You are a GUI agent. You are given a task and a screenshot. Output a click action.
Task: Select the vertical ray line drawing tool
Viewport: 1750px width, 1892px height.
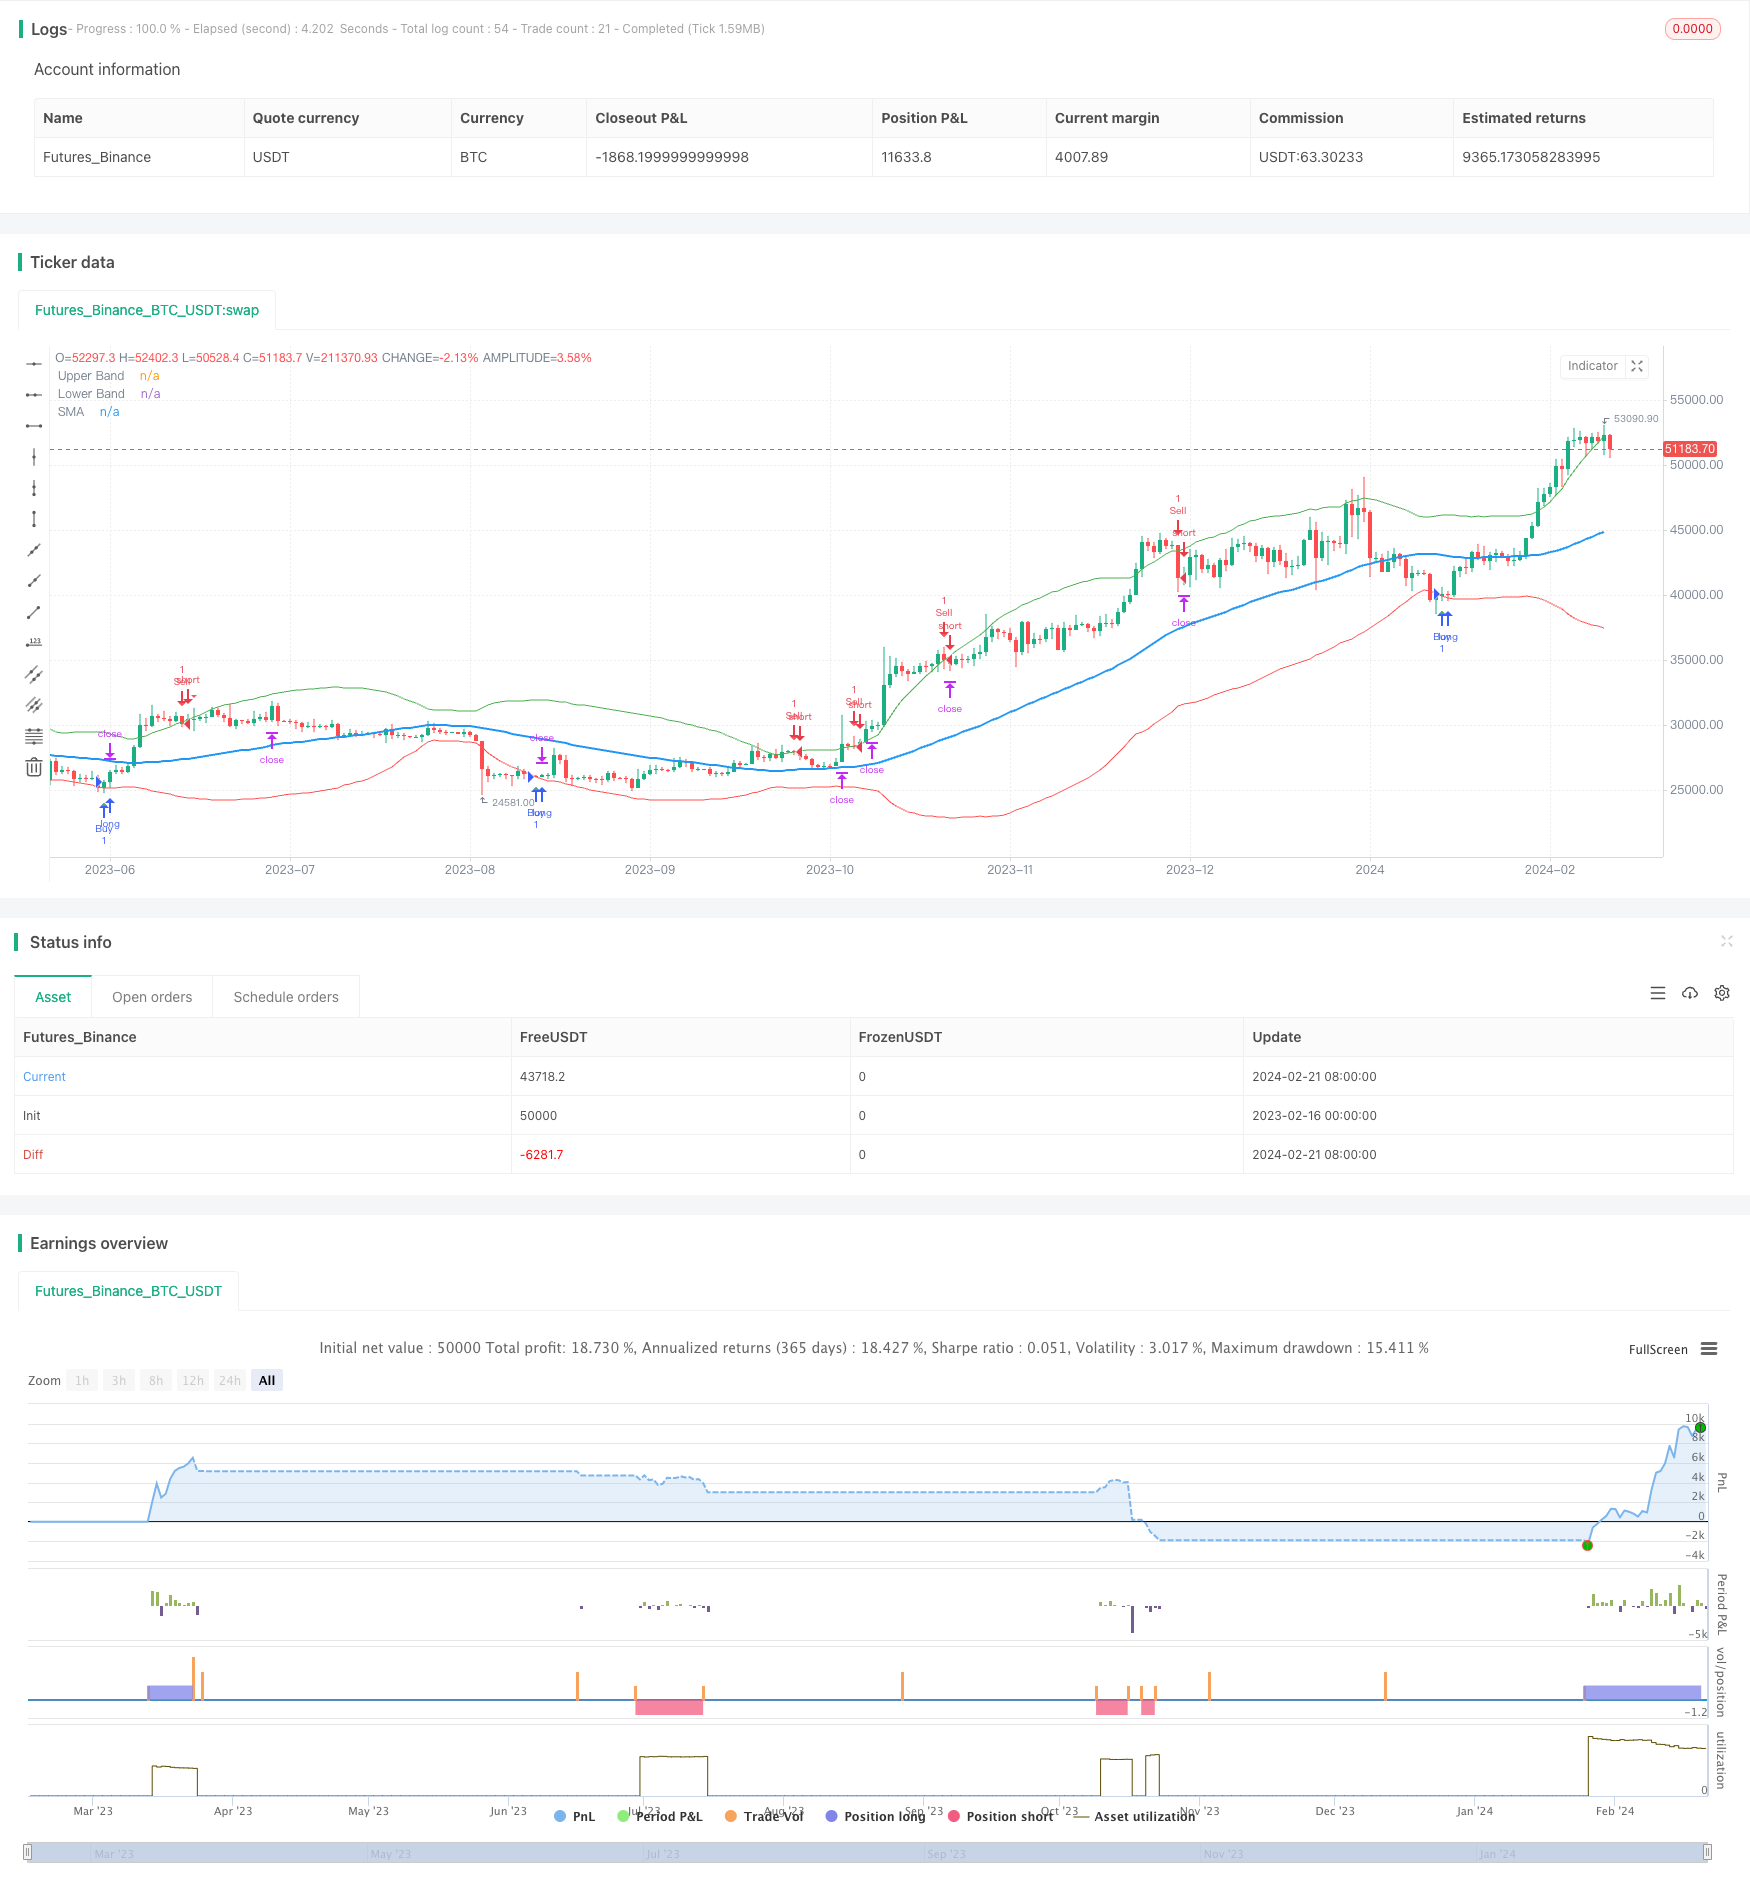point(34,488)
